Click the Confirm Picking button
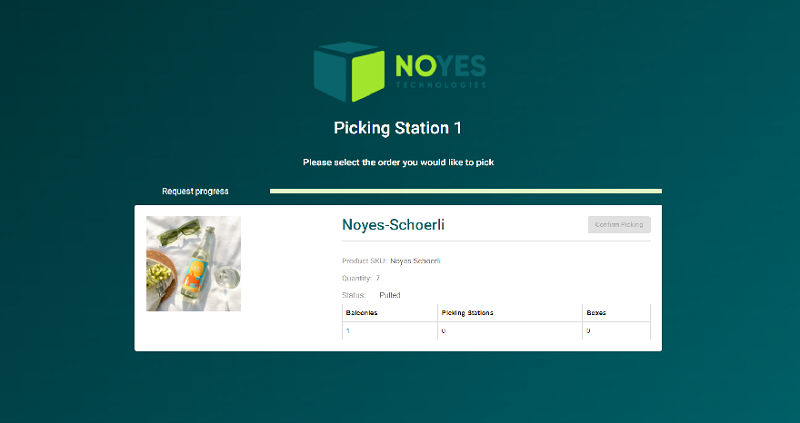Viewport: 800px width, 423px height. pyautogui.click(x=619, y=225)
